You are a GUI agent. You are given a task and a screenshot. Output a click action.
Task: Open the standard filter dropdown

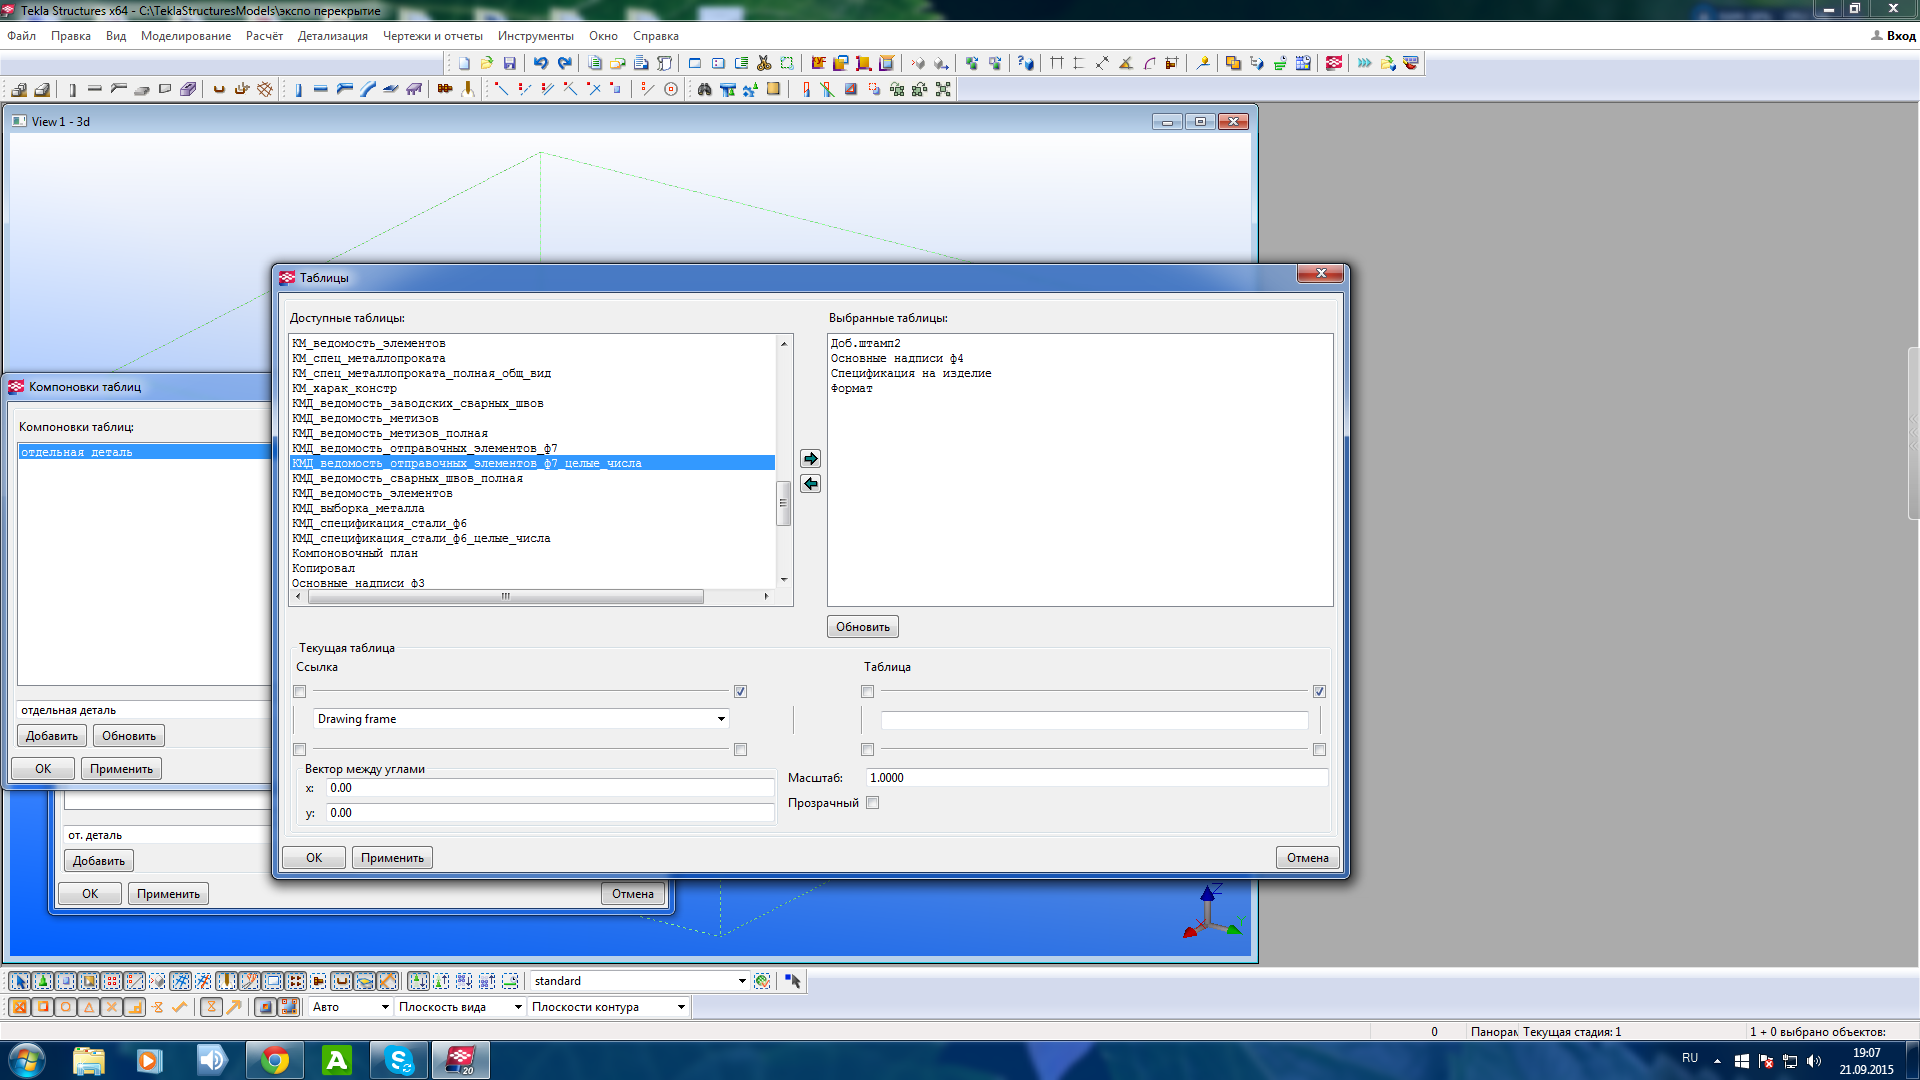coord(742,981)
